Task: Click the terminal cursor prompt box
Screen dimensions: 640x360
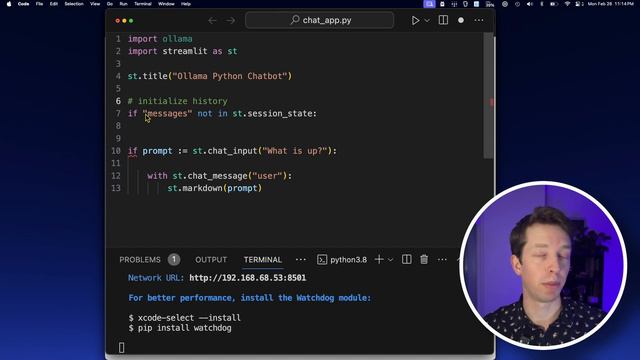Action: tap(121, 347)
